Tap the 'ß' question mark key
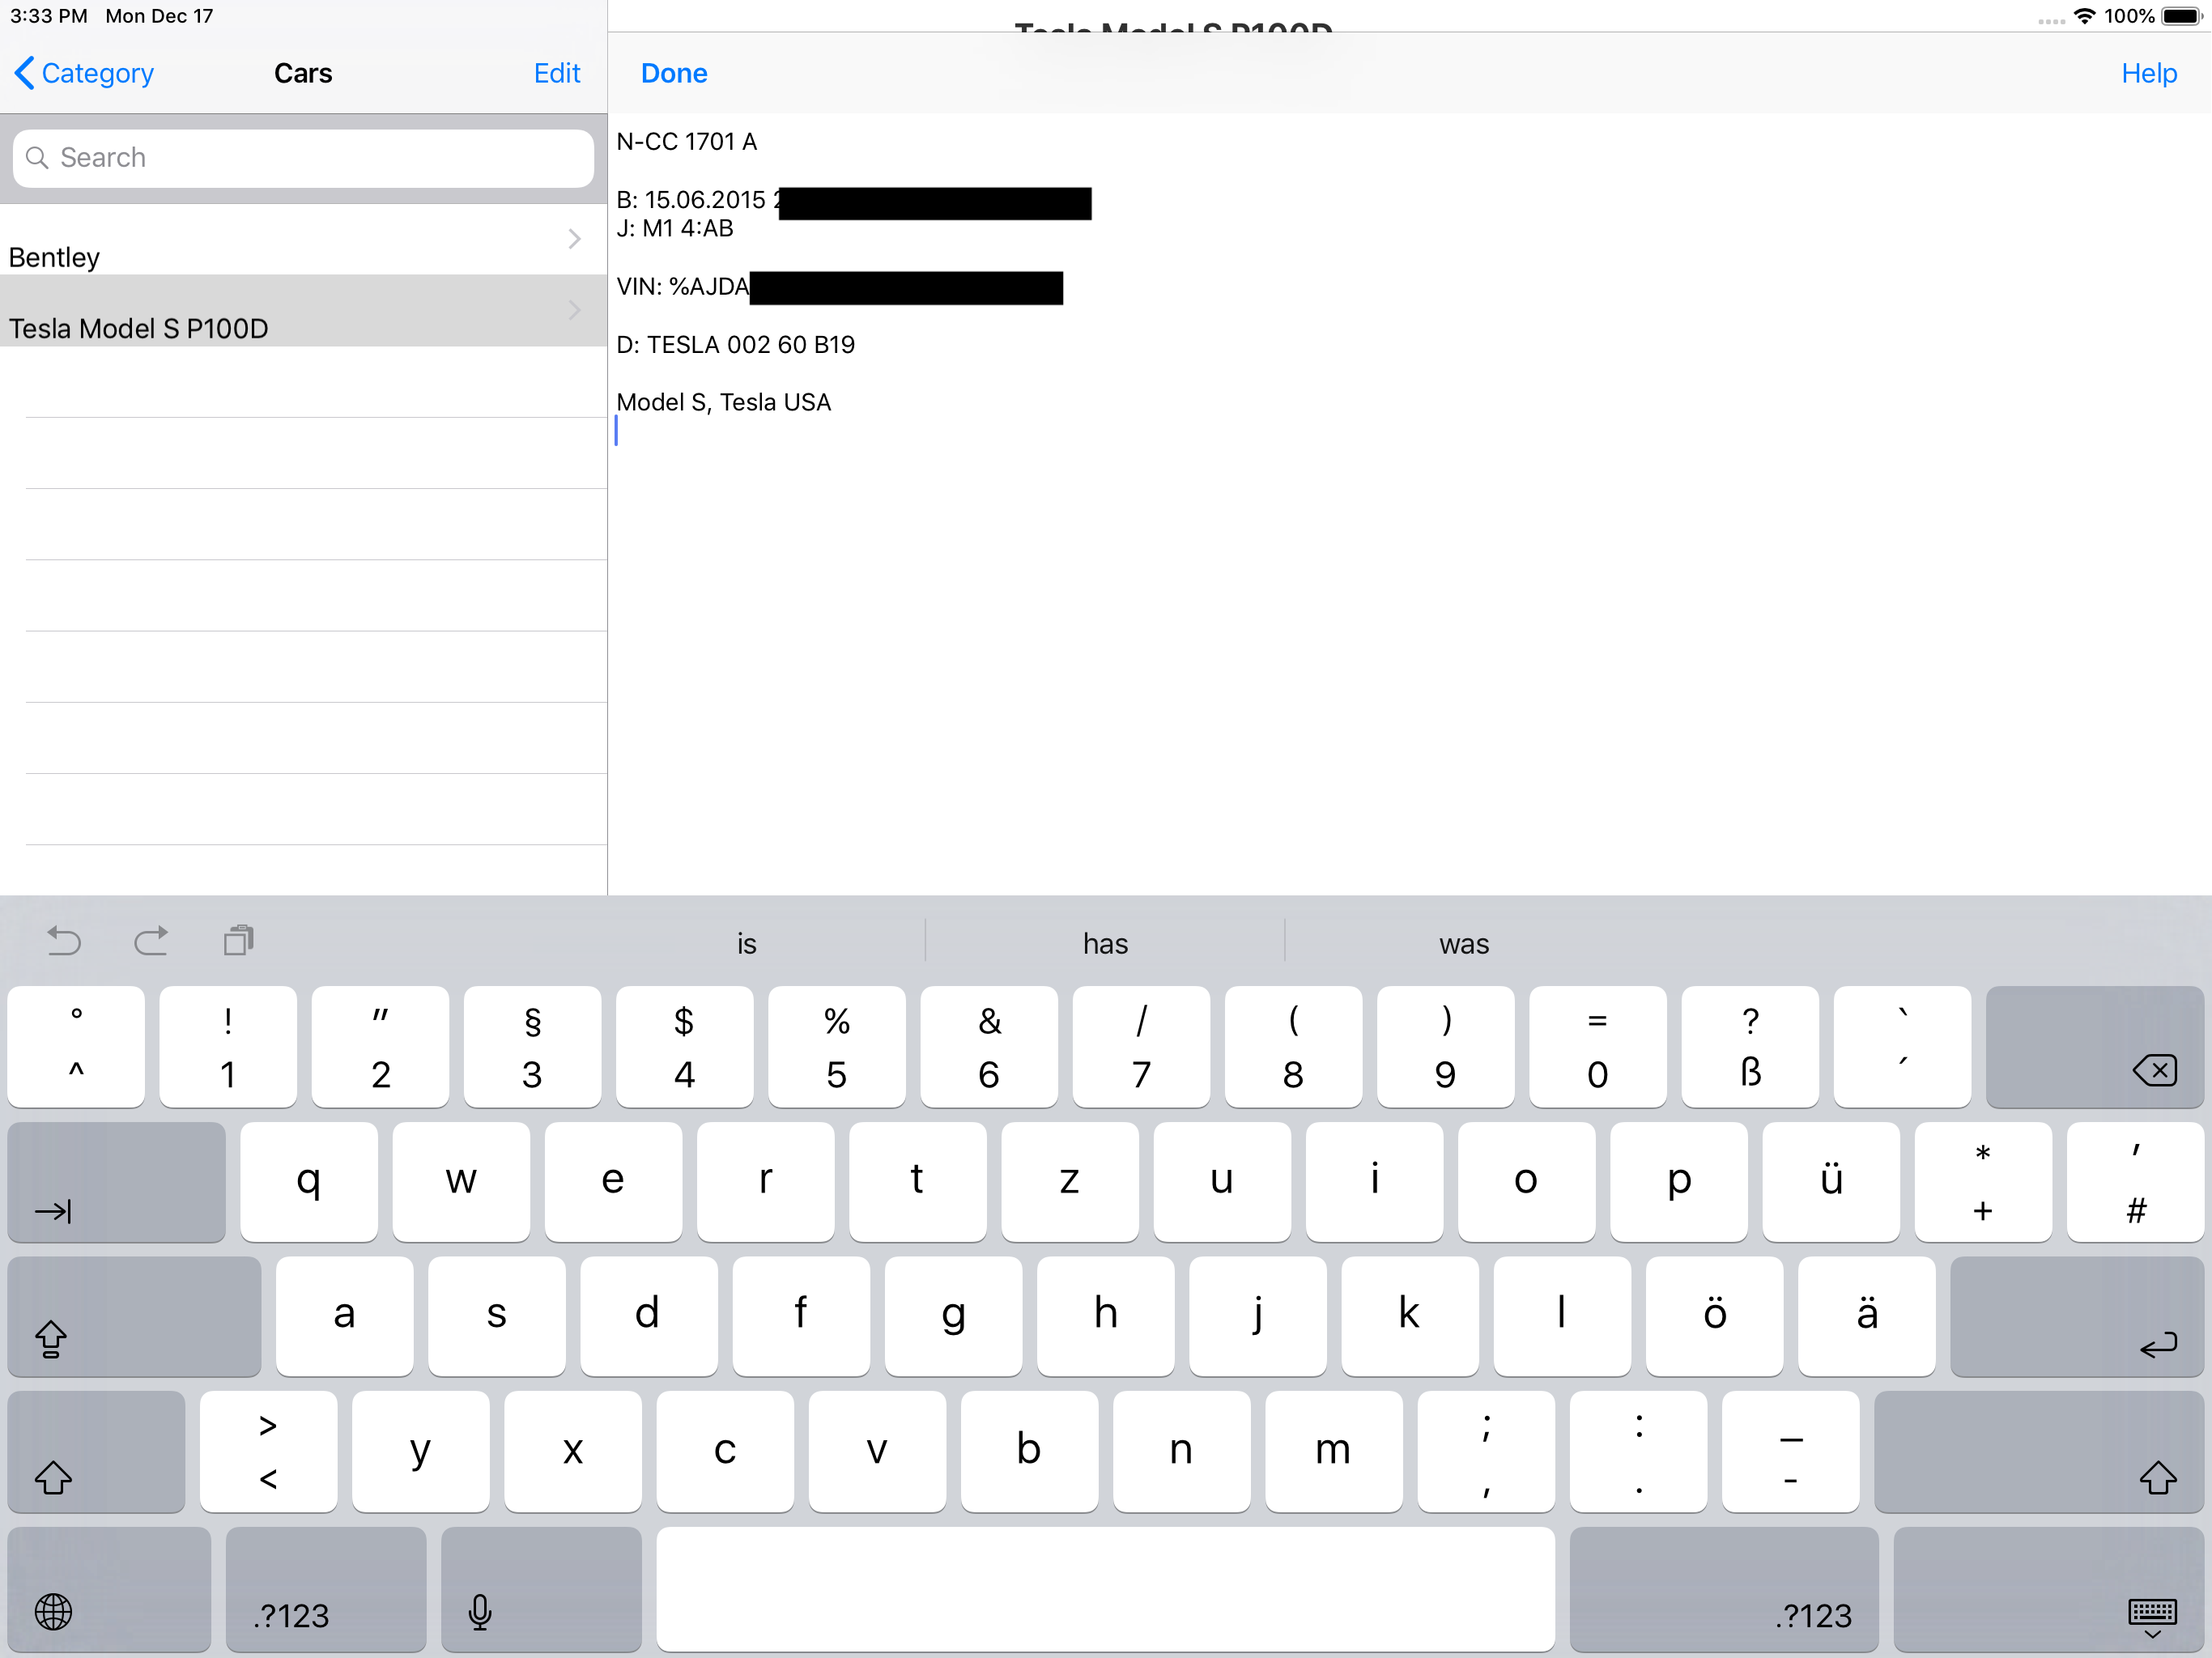2212x1658 pixels. point(1750,1047)
